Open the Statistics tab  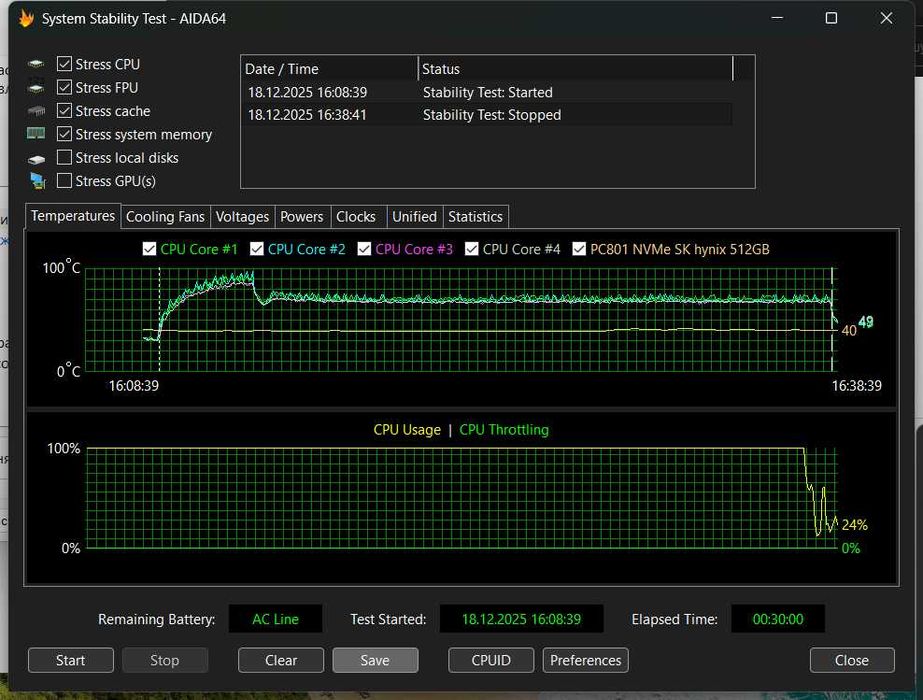(x=476, y=217)
